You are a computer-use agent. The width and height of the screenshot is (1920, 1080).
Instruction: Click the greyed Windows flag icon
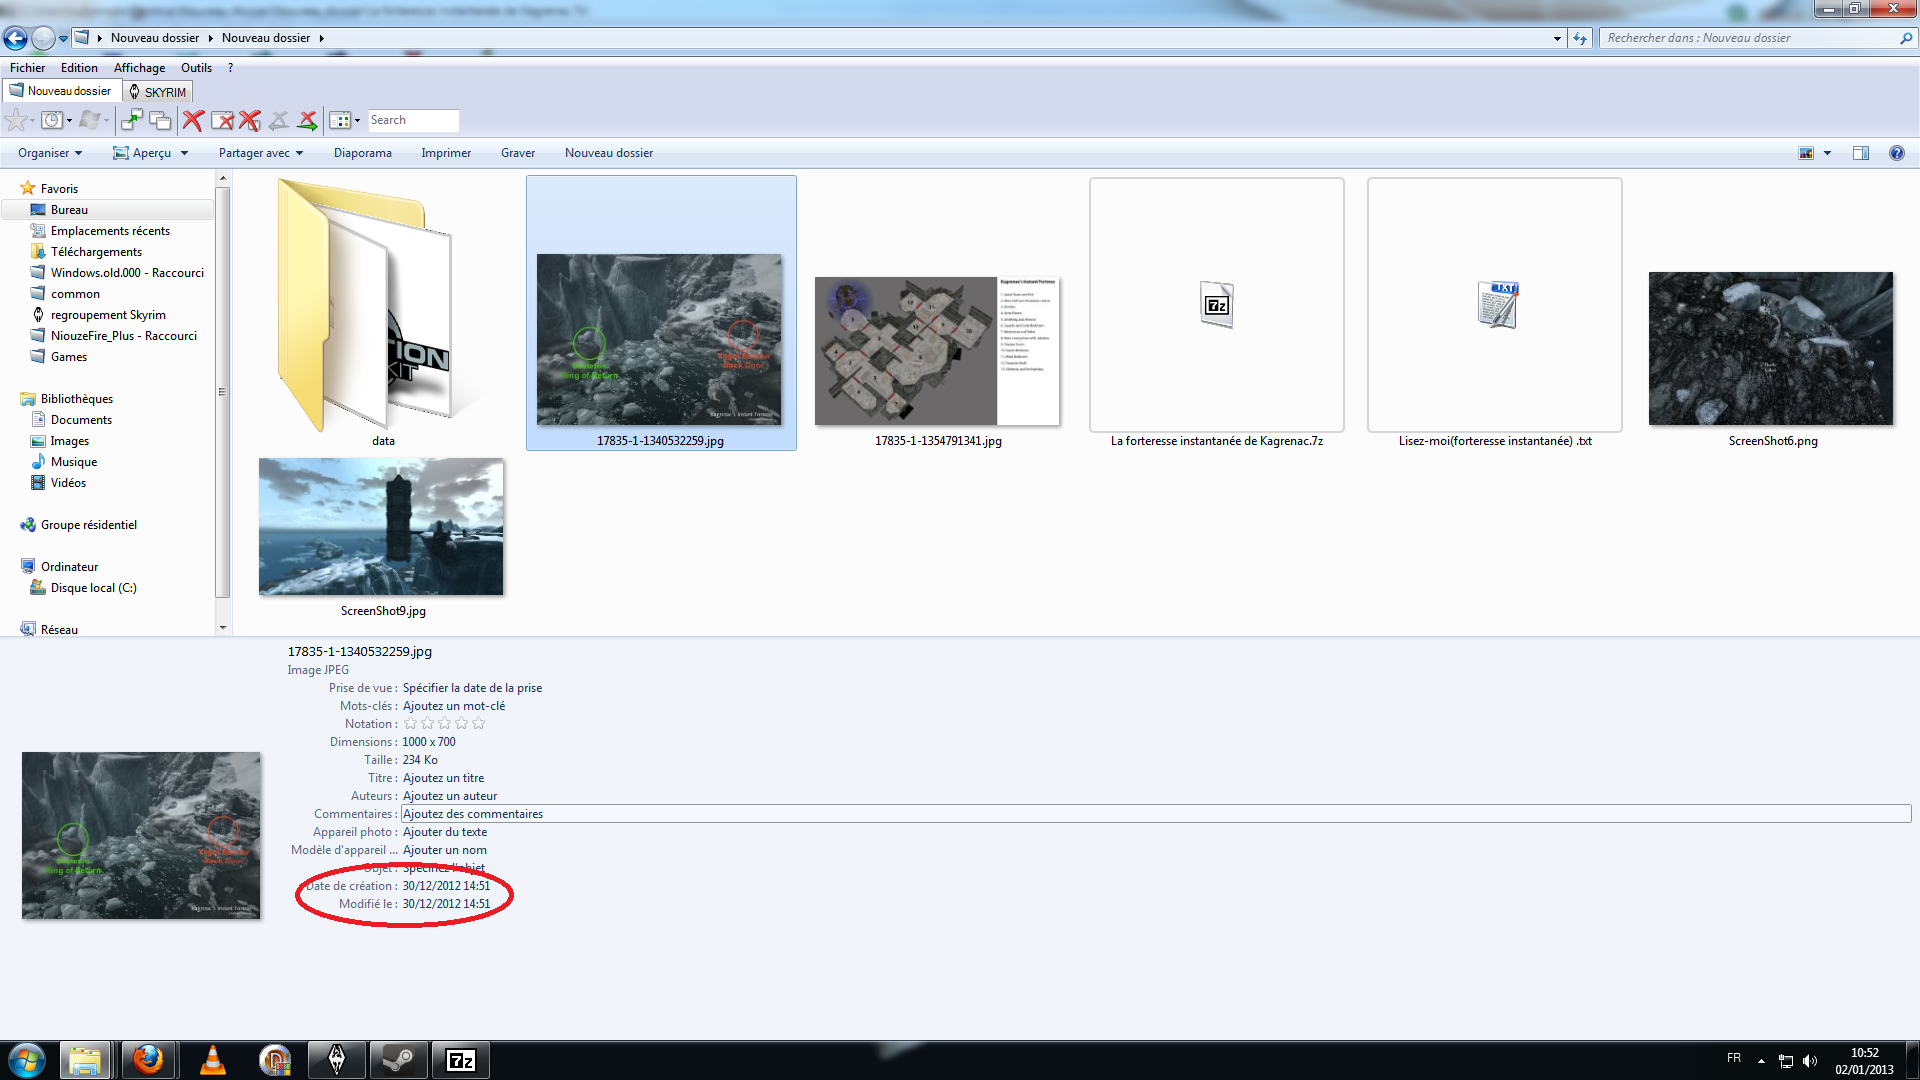[90, 121]
